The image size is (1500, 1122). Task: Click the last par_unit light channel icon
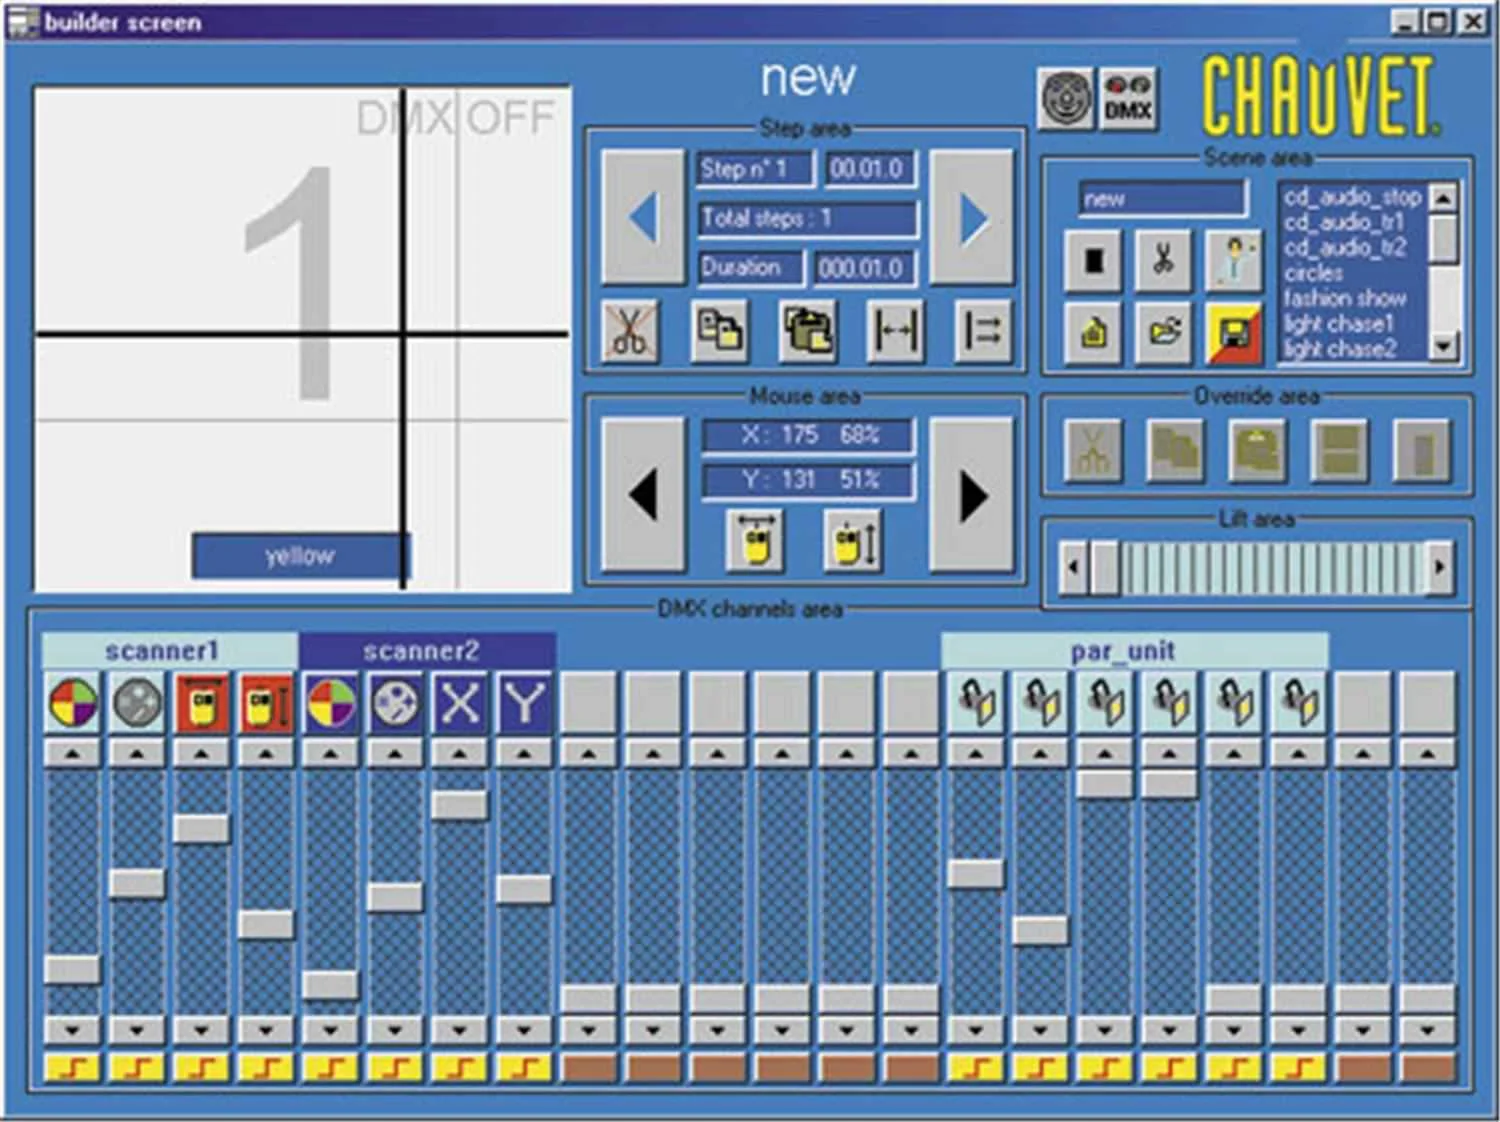(1298, 702)
